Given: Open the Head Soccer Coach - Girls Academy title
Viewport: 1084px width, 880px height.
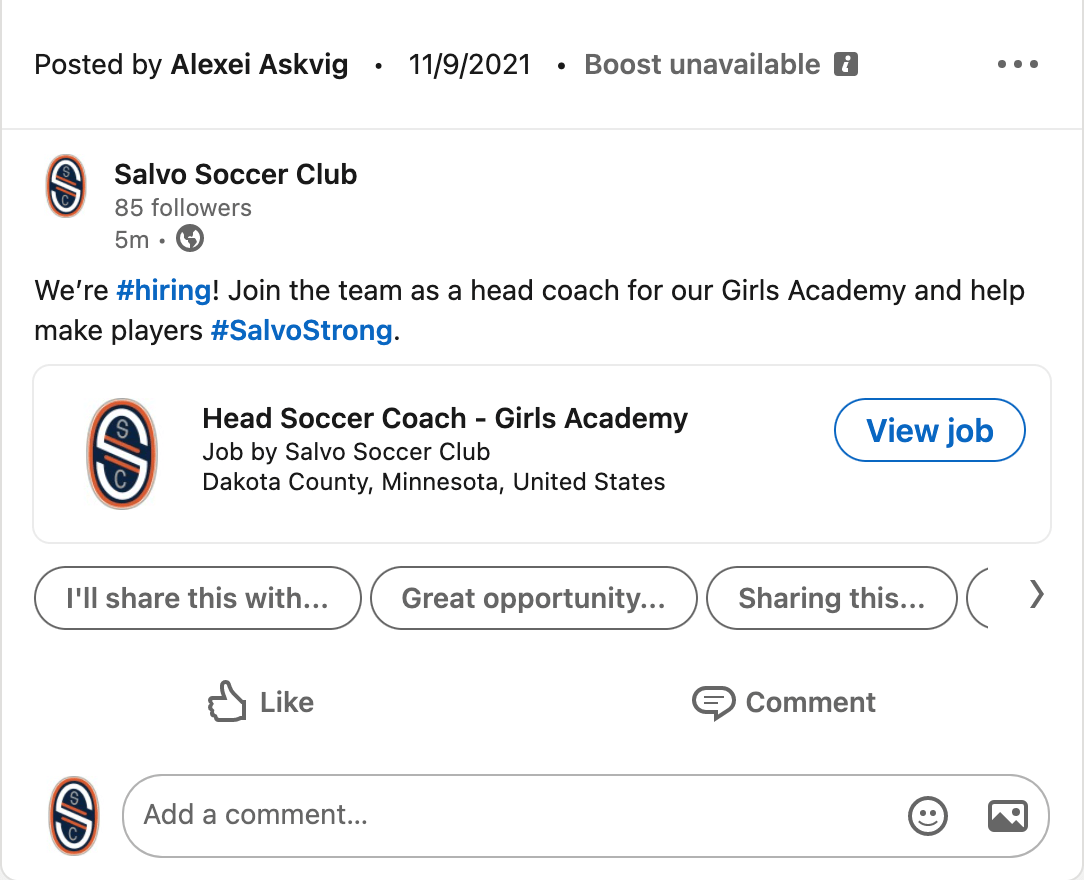Looking at the screenshot, I should click(445, 418).
